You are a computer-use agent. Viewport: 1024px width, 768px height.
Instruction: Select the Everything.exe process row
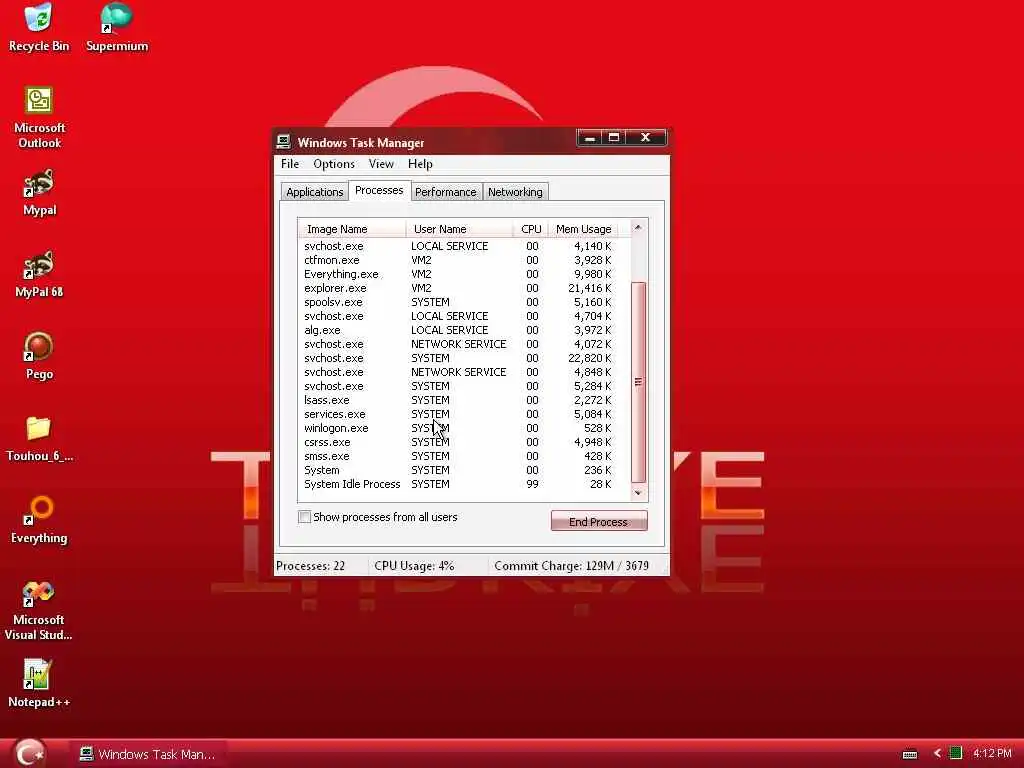(458, 274)
